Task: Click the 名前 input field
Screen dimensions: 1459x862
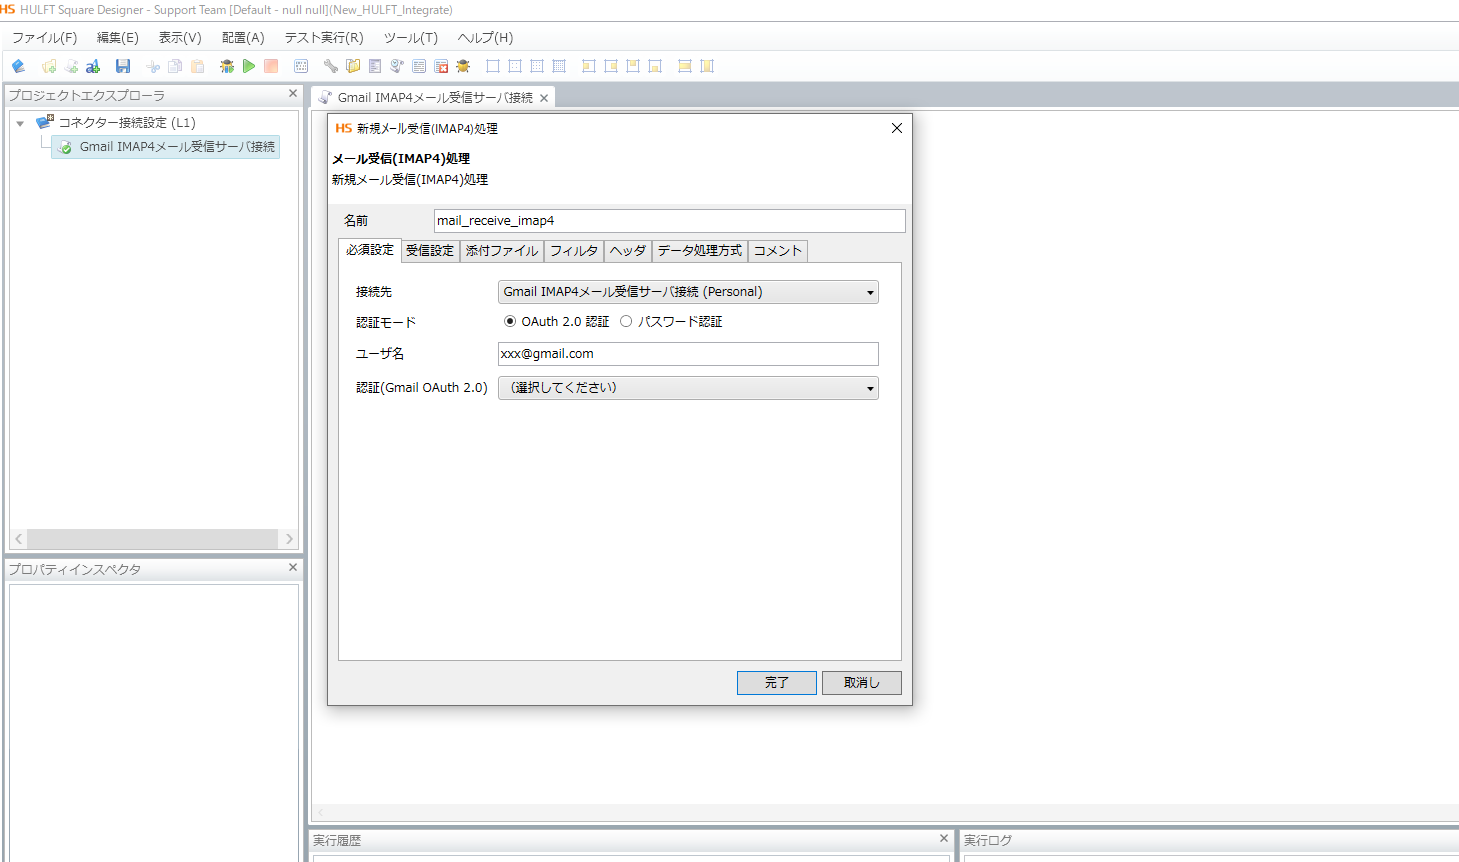Action: [x=670, y=220]
